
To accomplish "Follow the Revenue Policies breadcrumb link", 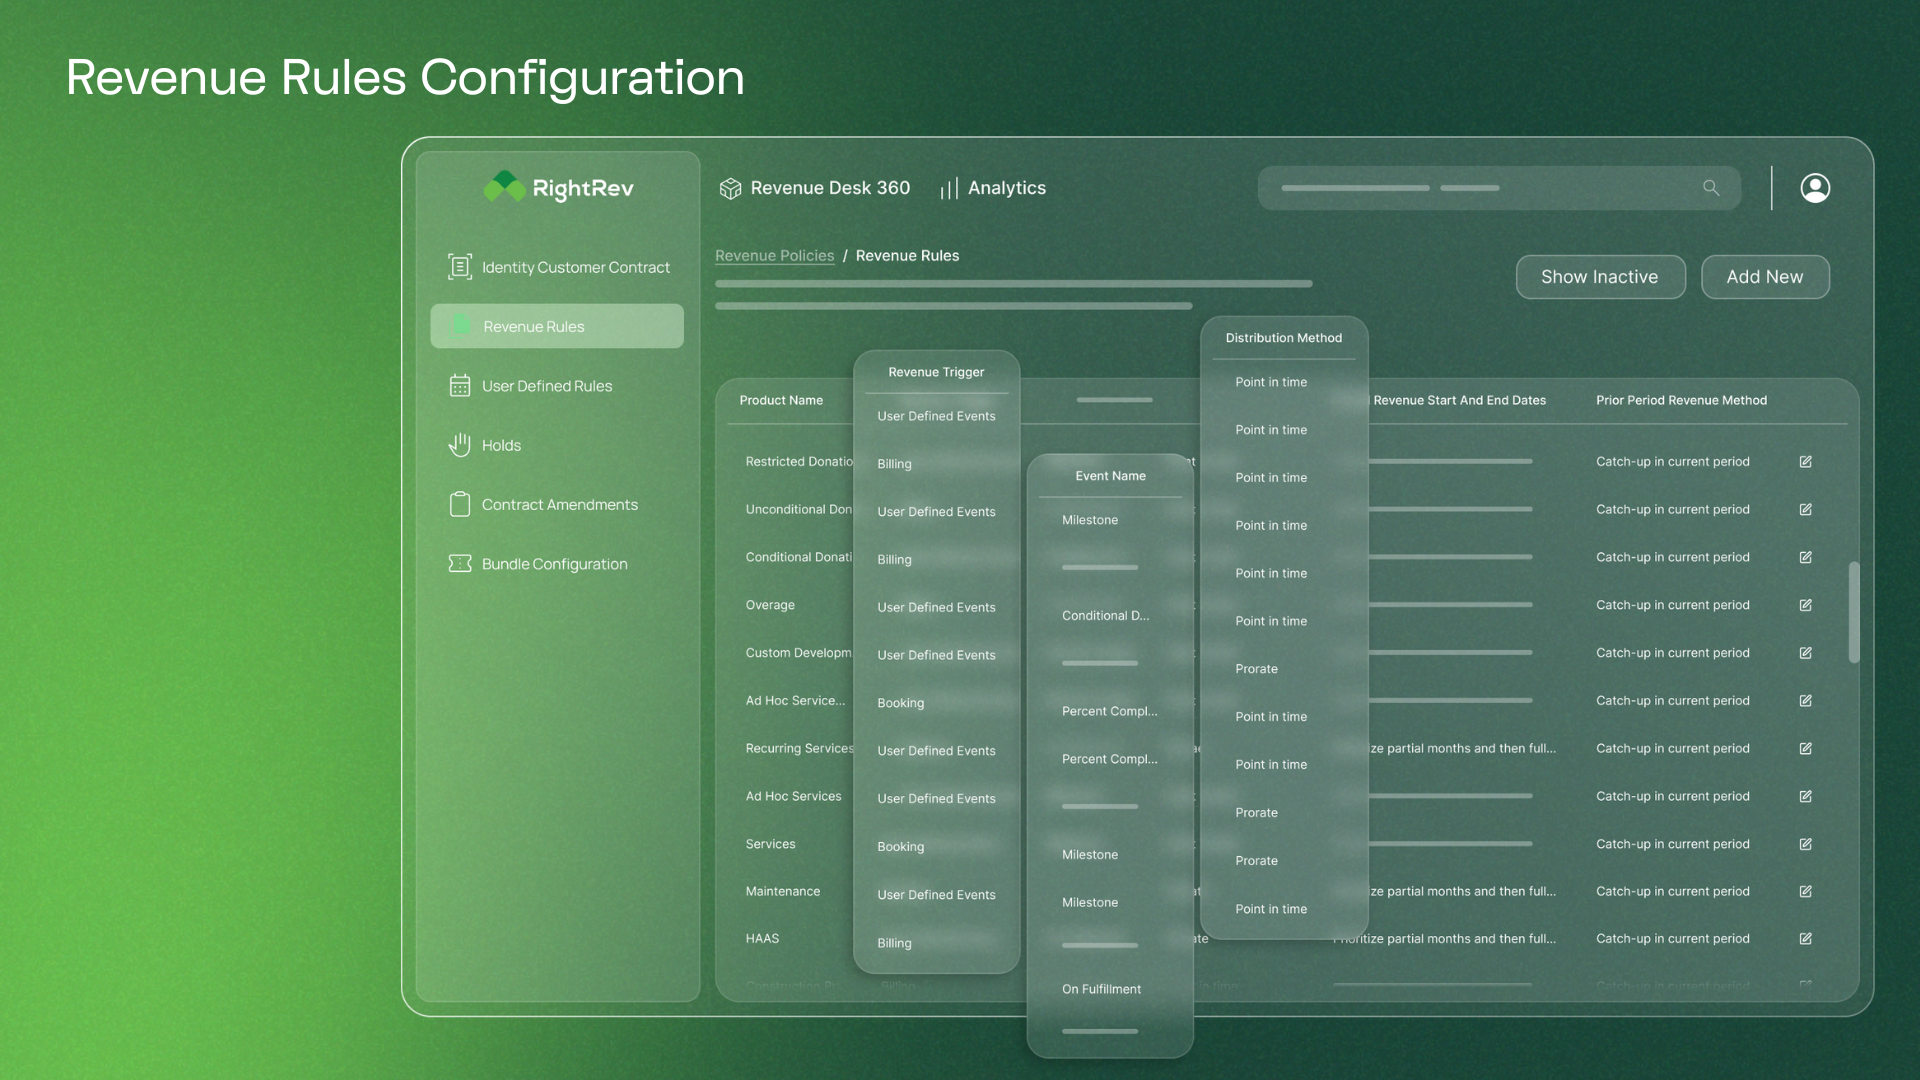I will pyautogui.click(x=774, y=256).
